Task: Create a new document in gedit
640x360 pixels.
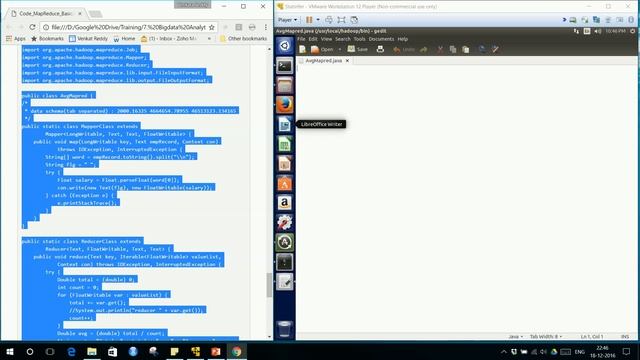Action: click(302, 49)
